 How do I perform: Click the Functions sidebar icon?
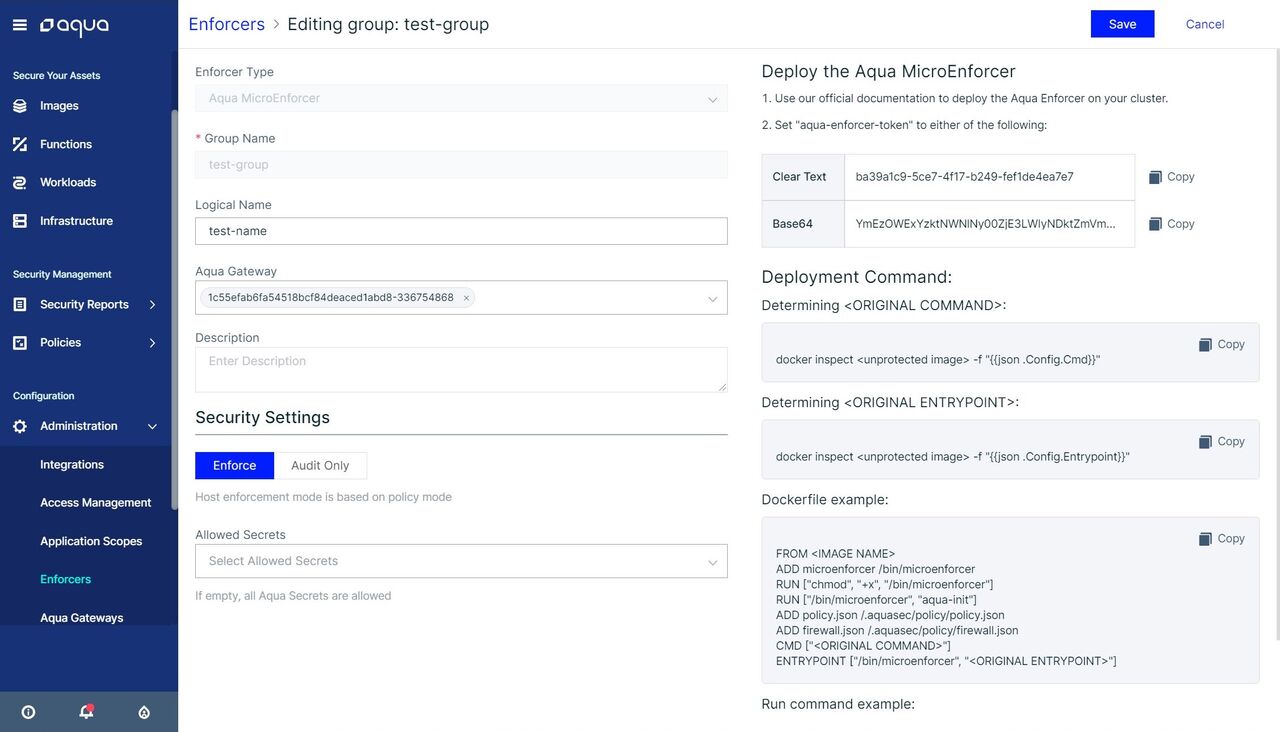coord(20,144)
